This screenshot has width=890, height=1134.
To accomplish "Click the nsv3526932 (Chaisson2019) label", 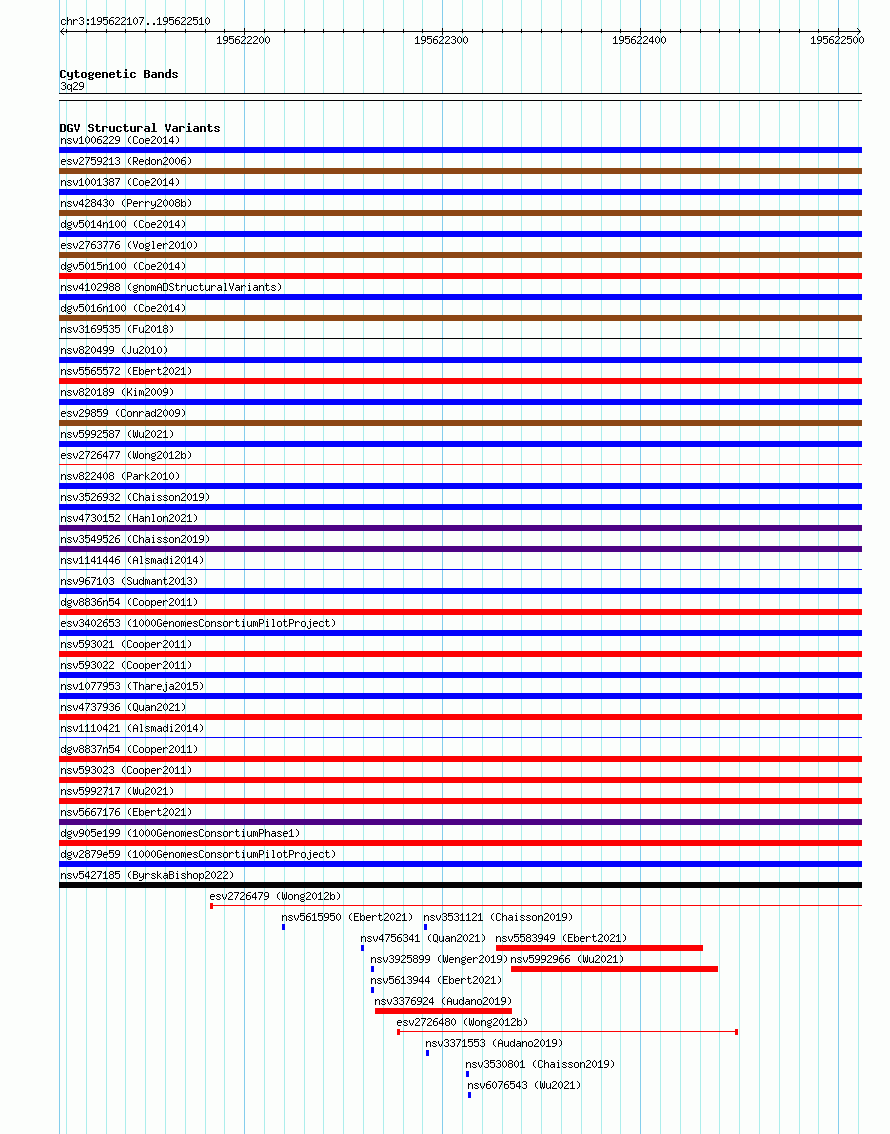I will coord(135,497).
